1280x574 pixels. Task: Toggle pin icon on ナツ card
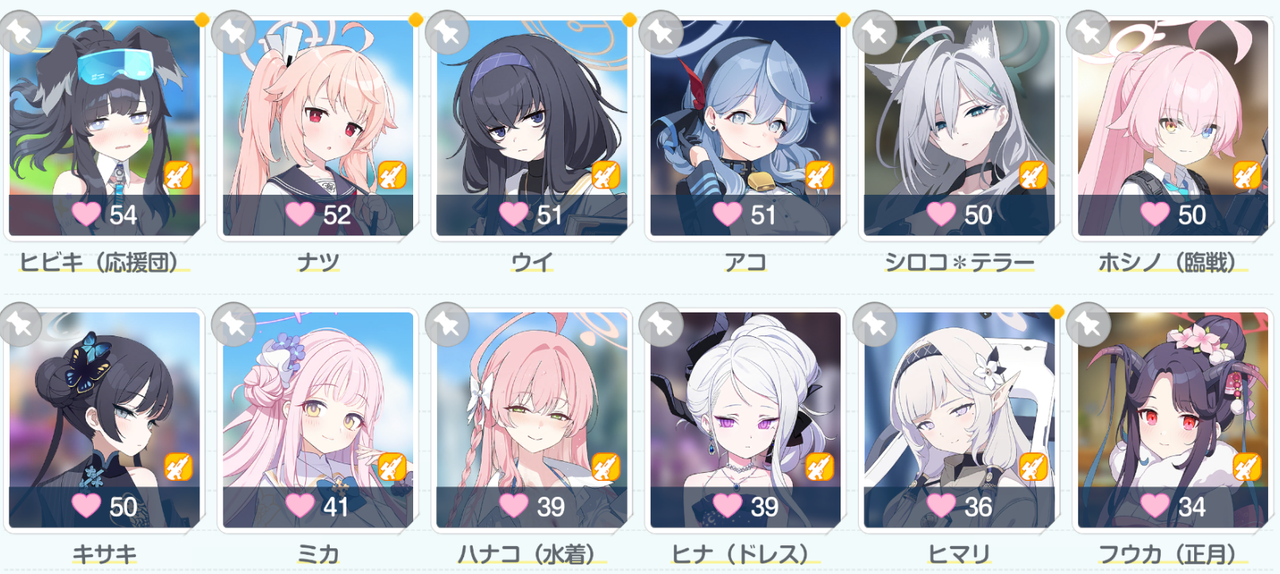234,32
